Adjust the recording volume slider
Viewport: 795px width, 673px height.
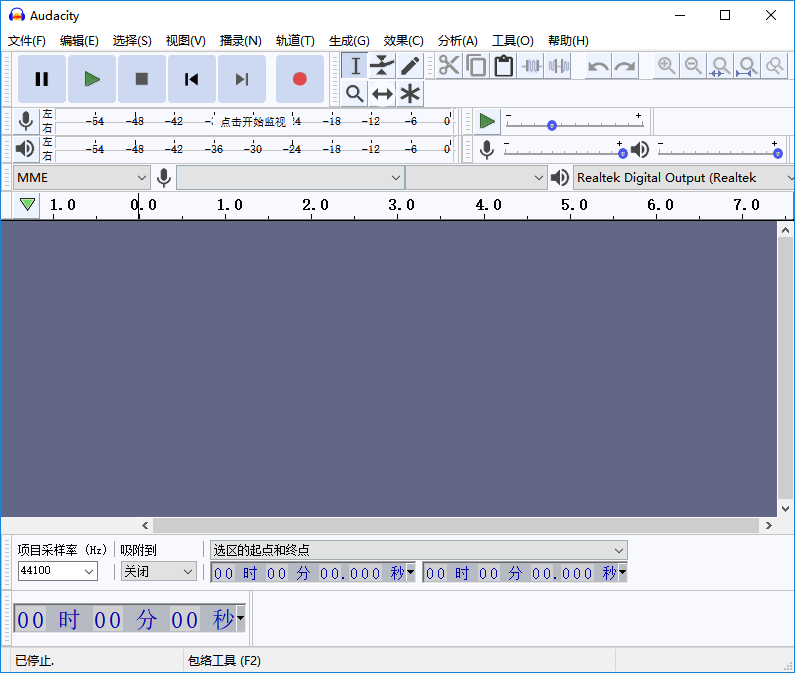[623, 153]
